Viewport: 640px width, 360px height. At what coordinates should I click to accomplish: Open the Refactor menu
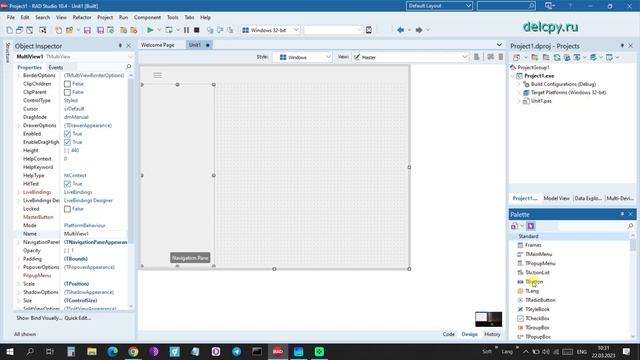[x=82, y=18]
